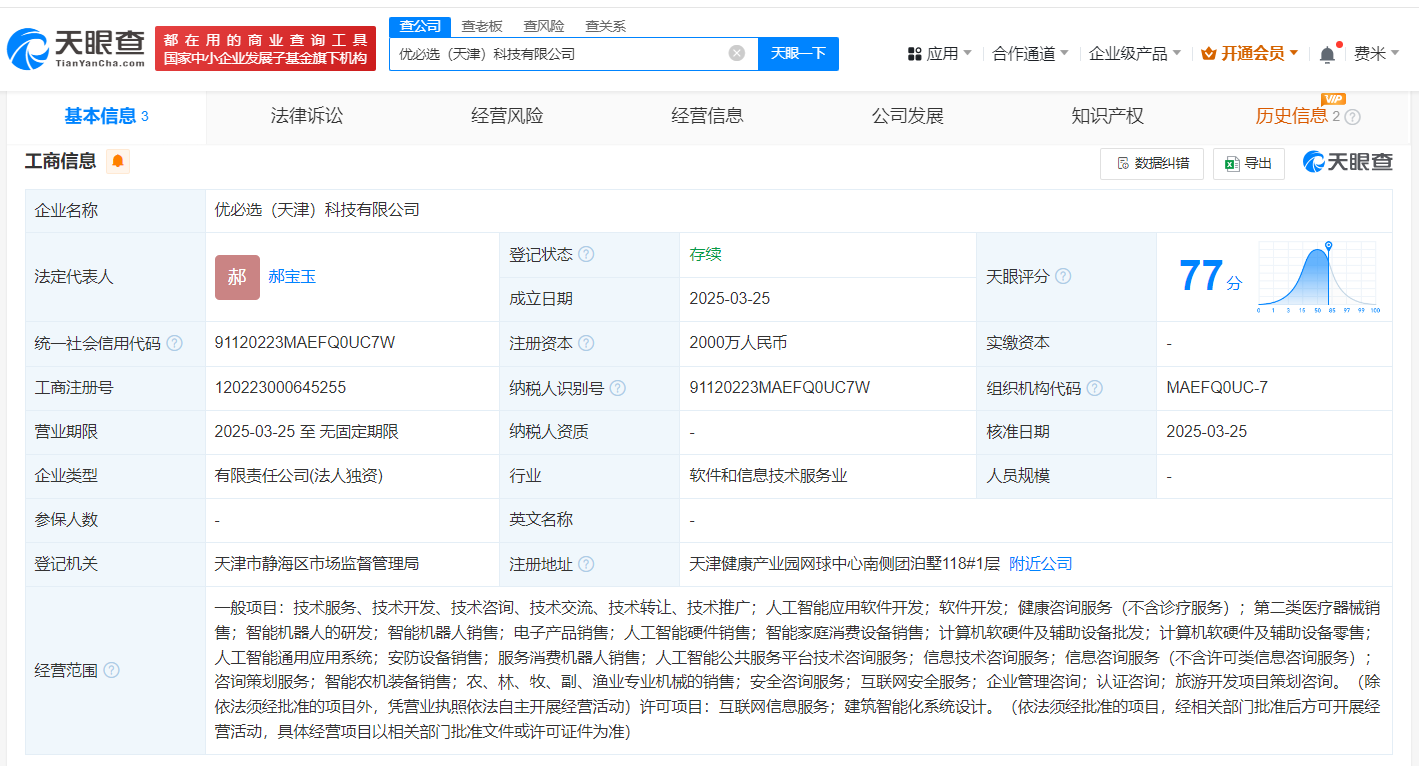Expand the 应用 dropdown menu
The image size is (1419, 766).
(x=940, y=54)
